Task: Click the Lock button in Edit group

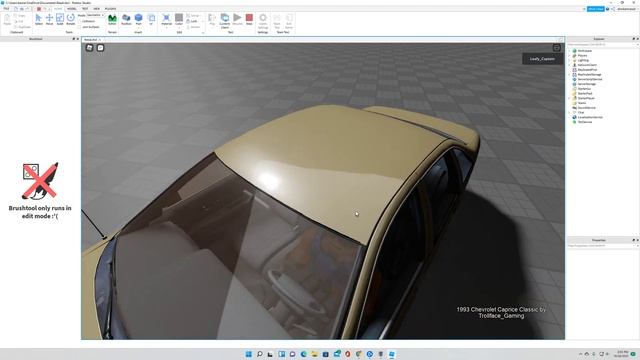Action: point(191,21)
